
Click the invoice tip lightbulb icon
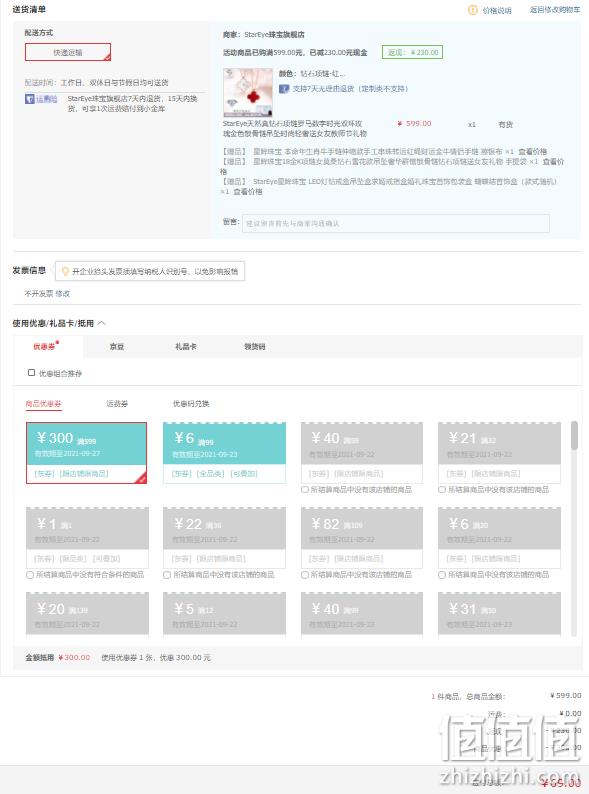[65, 272]
